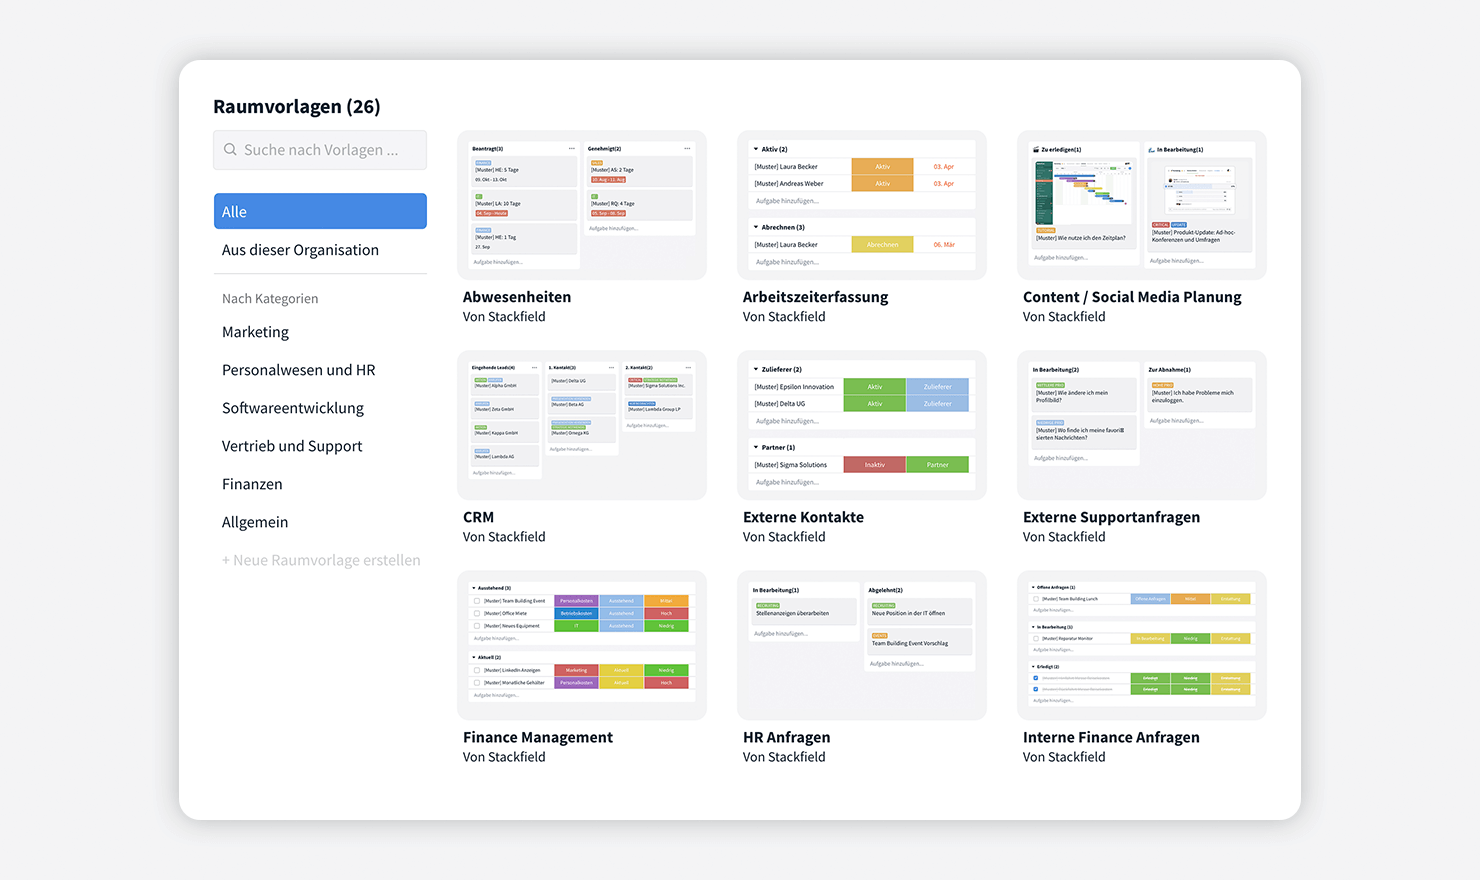Click 'Von Stackfield' under Content / Social Media Planung

pos(1064,317)
